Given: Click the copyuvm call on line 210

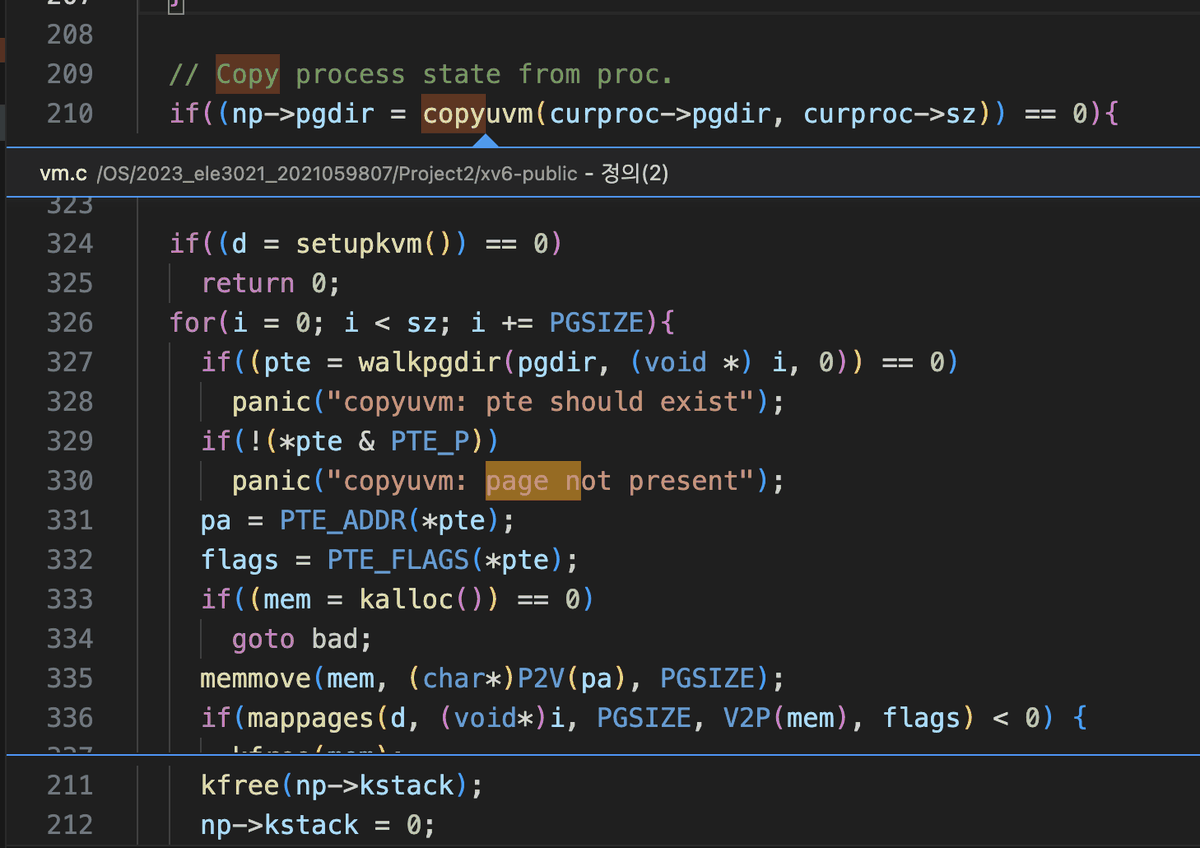Looking at the screenshot, I should point(479,113).
